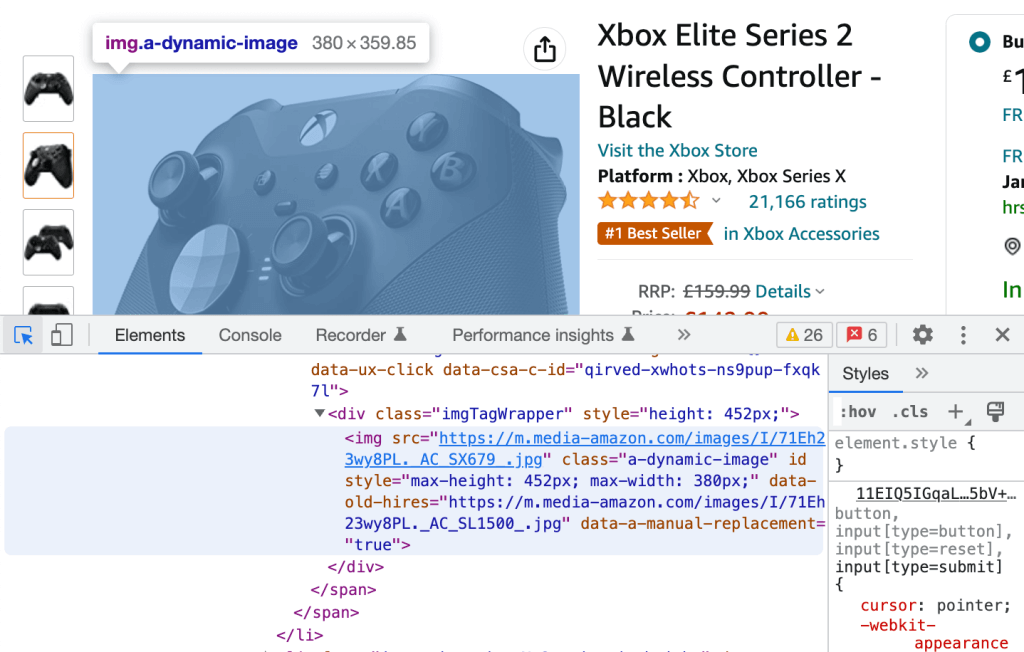Collapse the imgTagWrapper div node
The height and width of the screenshot is (652, 1024).
(x=322, y=413)
